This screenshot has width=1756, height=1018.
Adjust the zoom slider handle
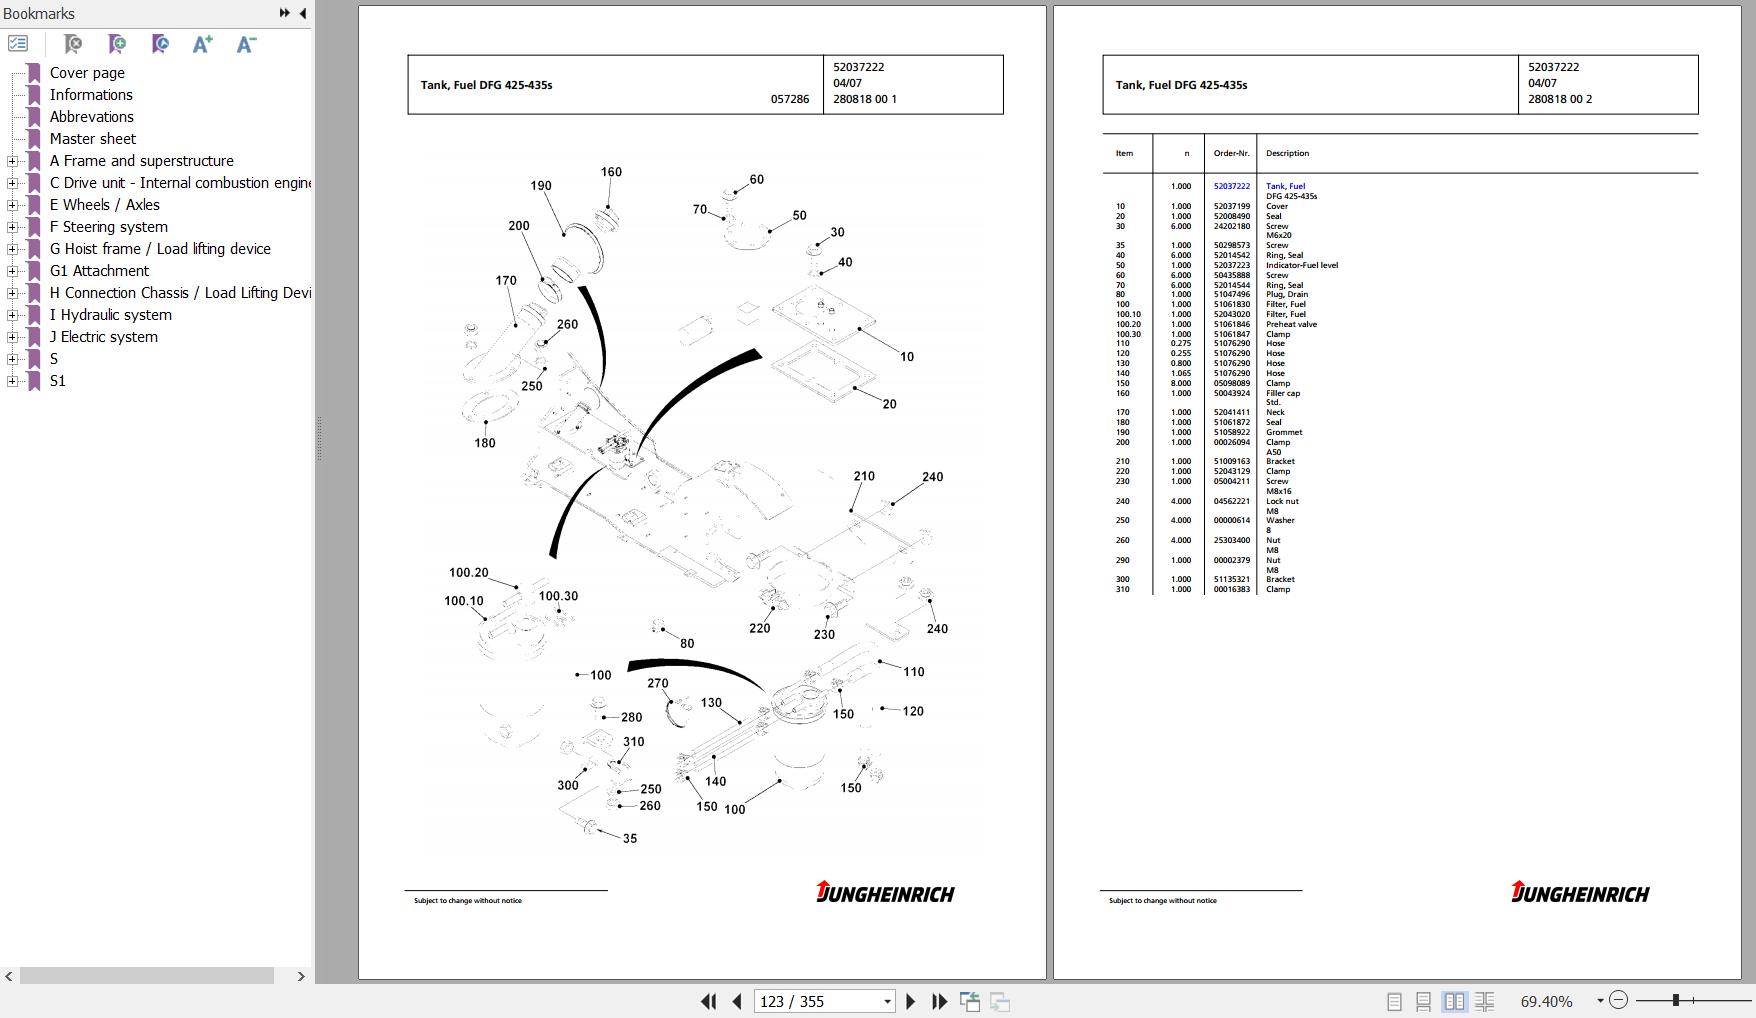[1675, 1000]
